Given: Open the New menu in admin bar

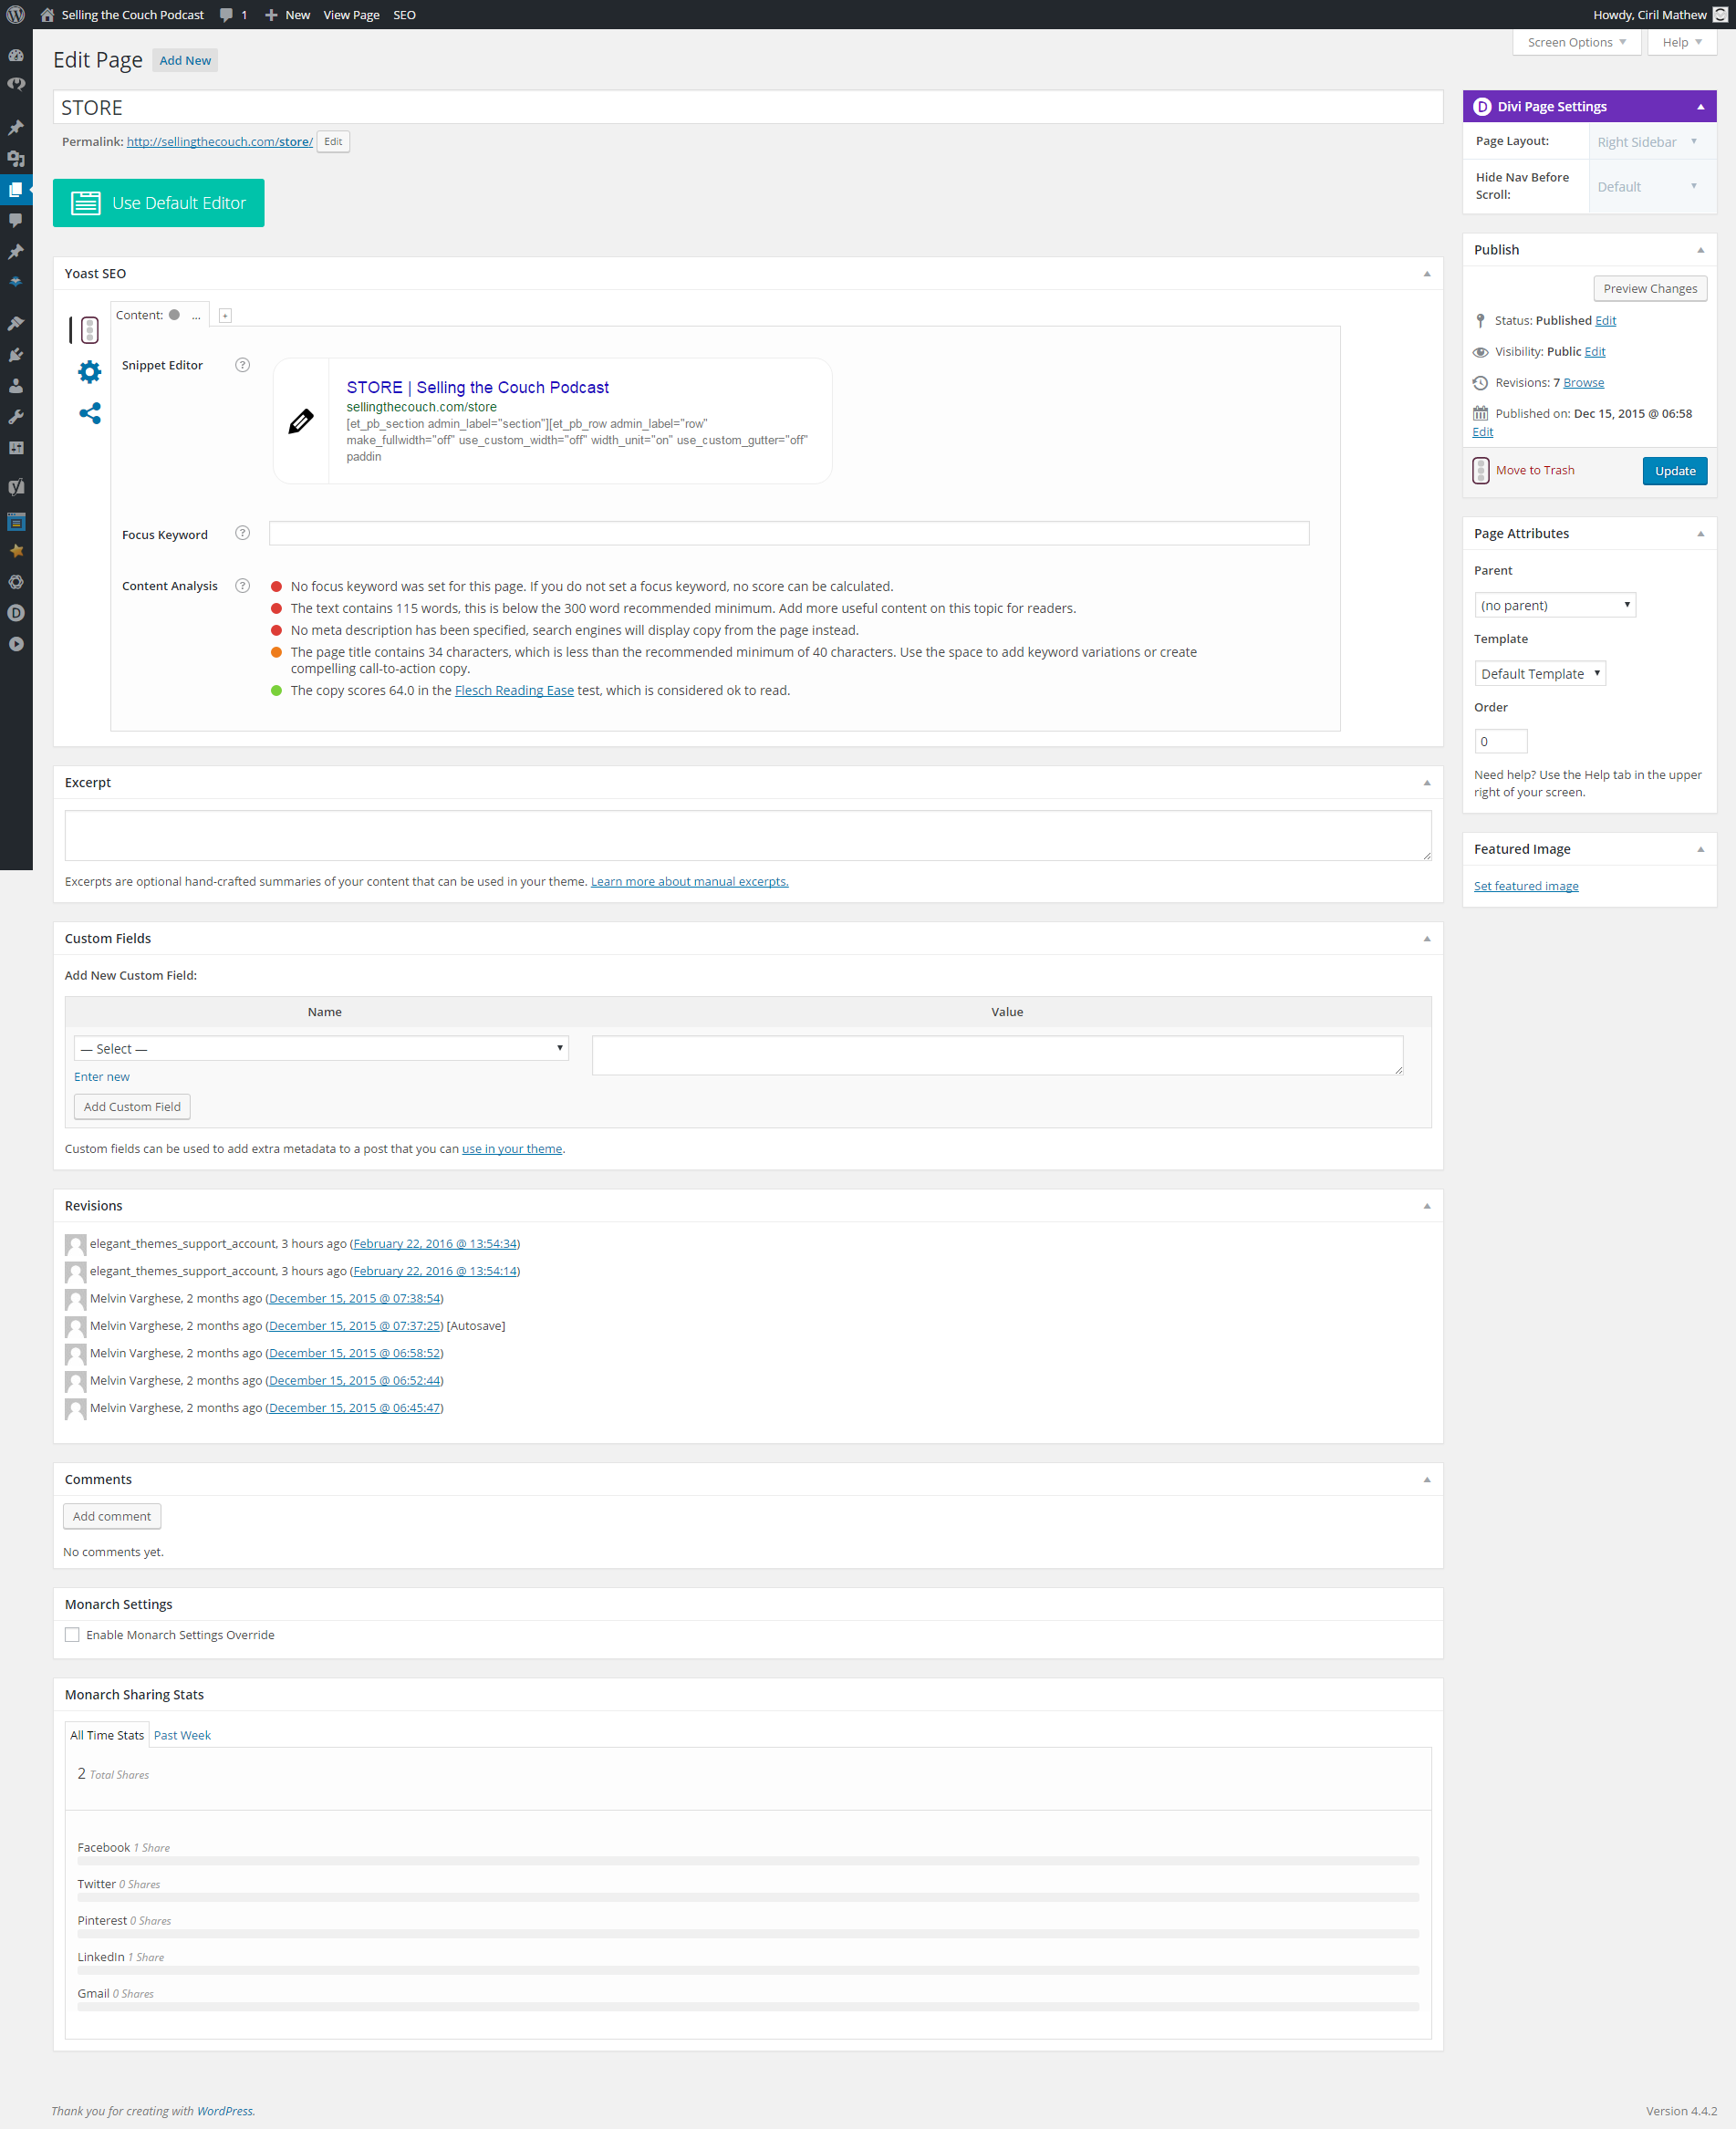Looking at the screenshot, I should pyautogui.click(x=287, y=15).
